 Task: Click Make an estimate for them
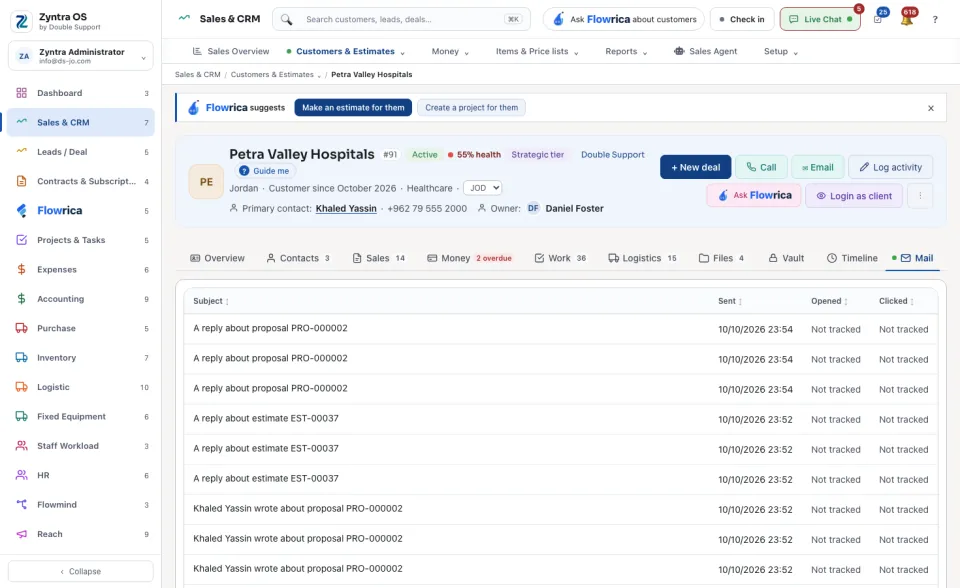coord(353,108)
